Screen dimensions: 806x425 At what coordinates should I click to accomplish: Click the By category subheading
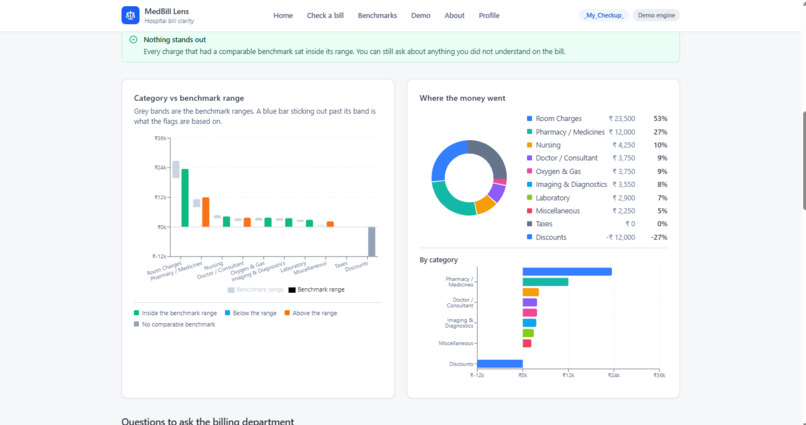coord(438,260)
